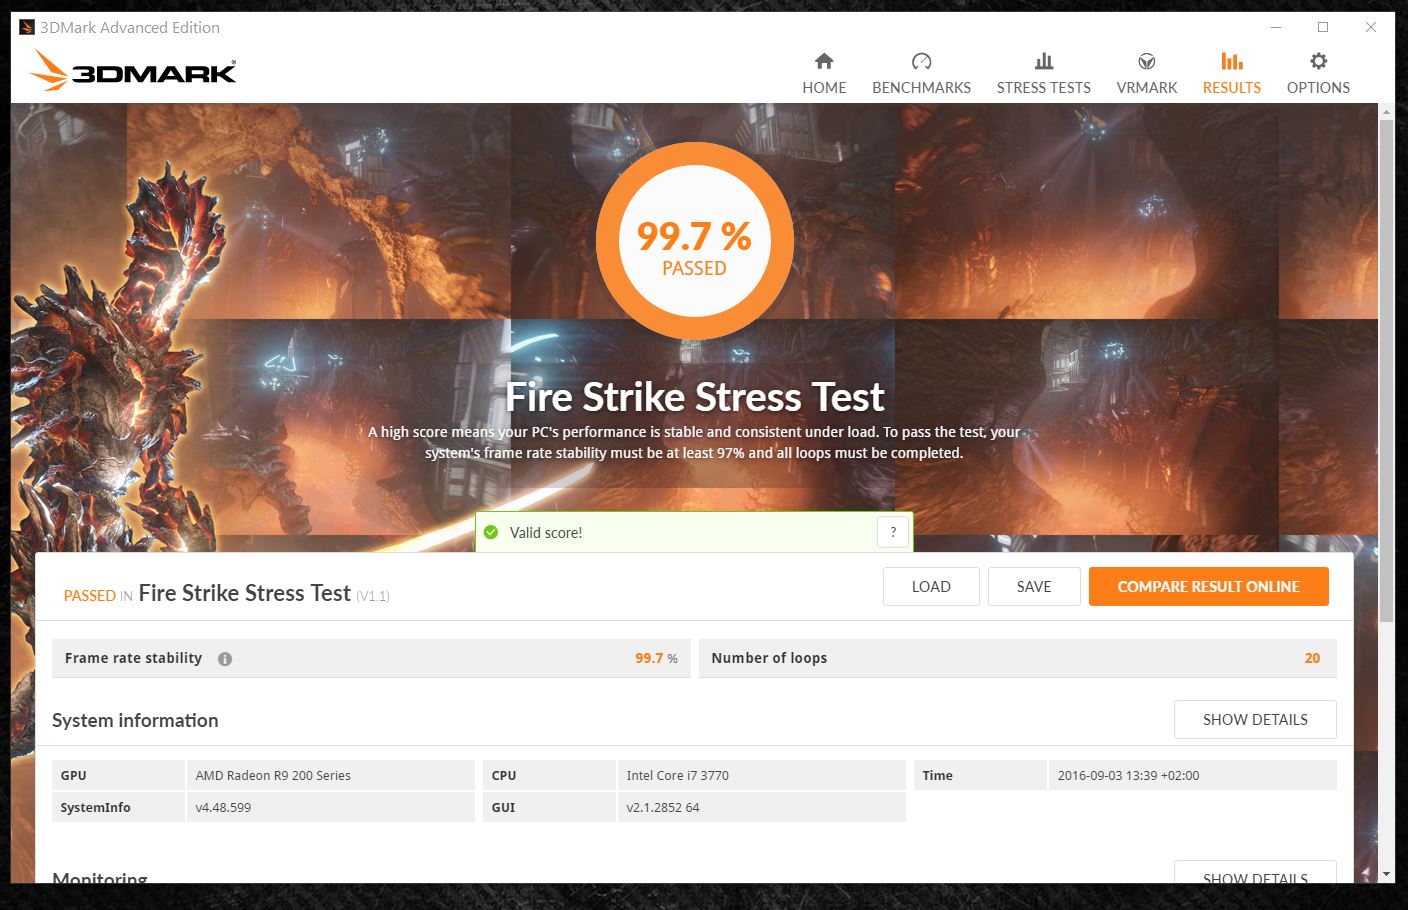Click the question mark help button

click(x=893, y=532)
